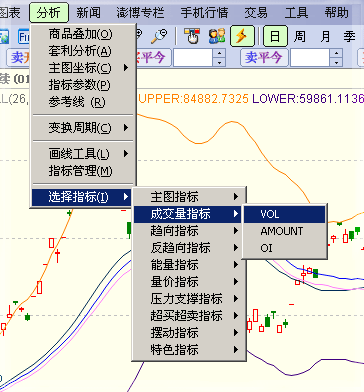Image resolution: width=364 pixels, height=392 pixels.
Task: Click the input field right of 卖平今
Action: point(310,58)
